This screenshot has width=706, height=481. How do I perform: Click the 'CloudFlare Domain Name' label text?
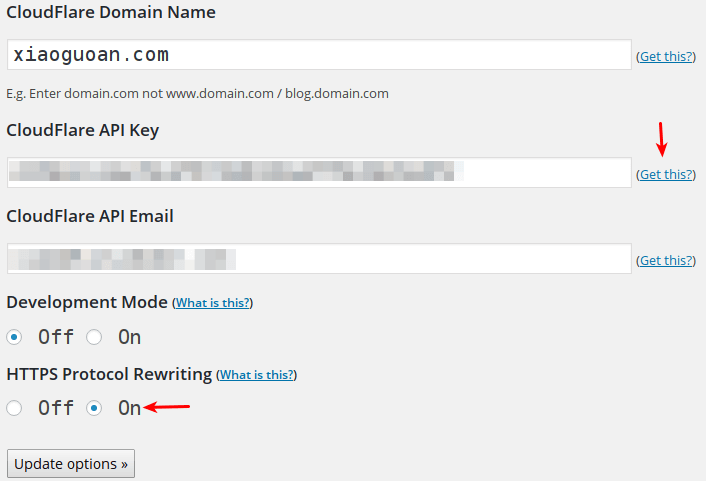[x=111, y=13]
